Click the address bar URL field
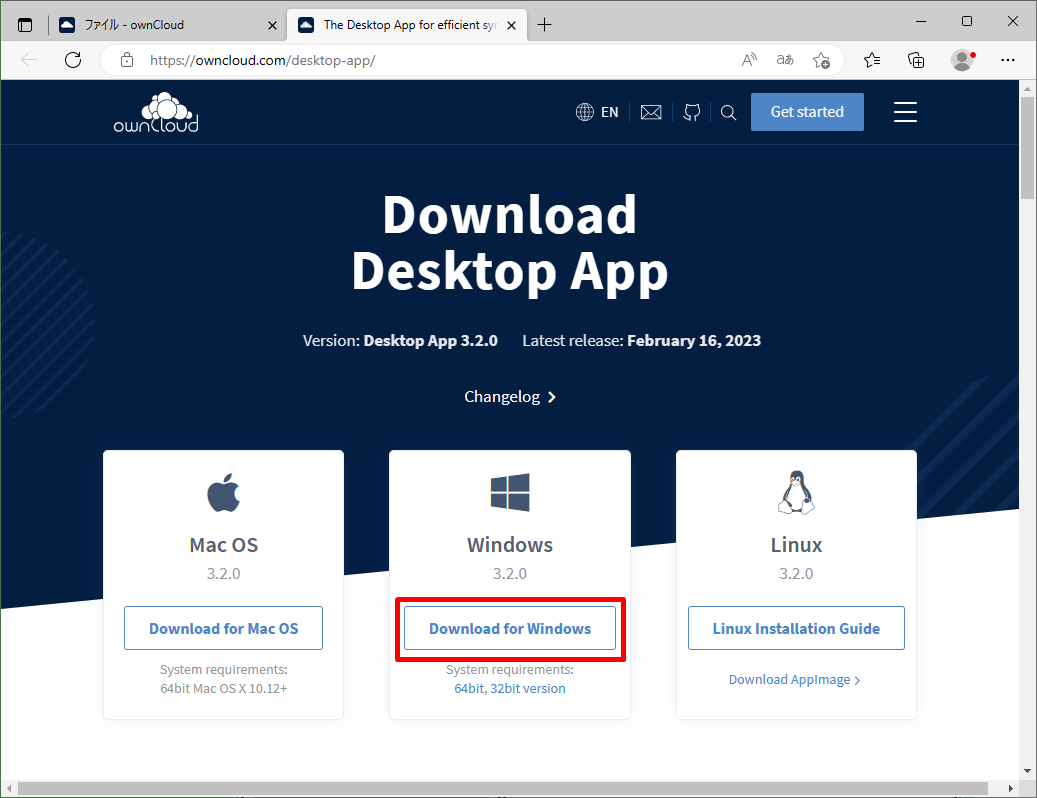Image resolution: width=1037 pixels, height=798 pixels. 420,60
